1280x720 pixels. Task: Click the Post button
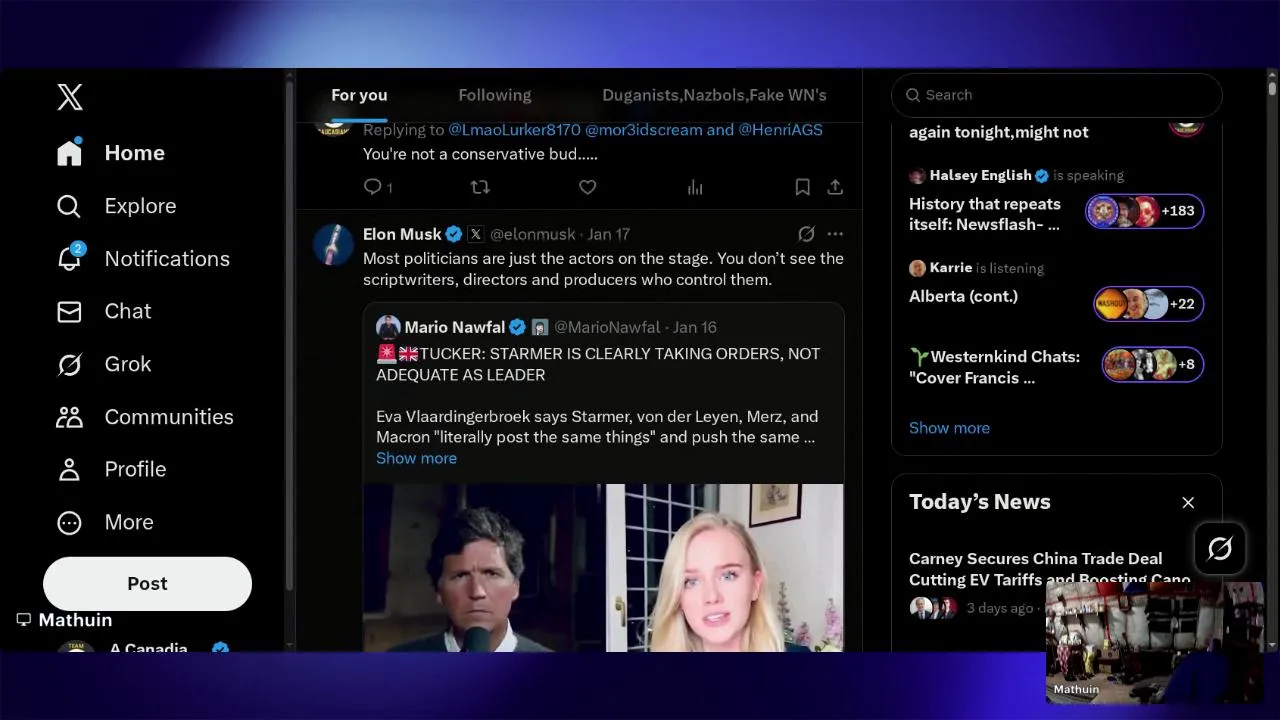[147, 584]
